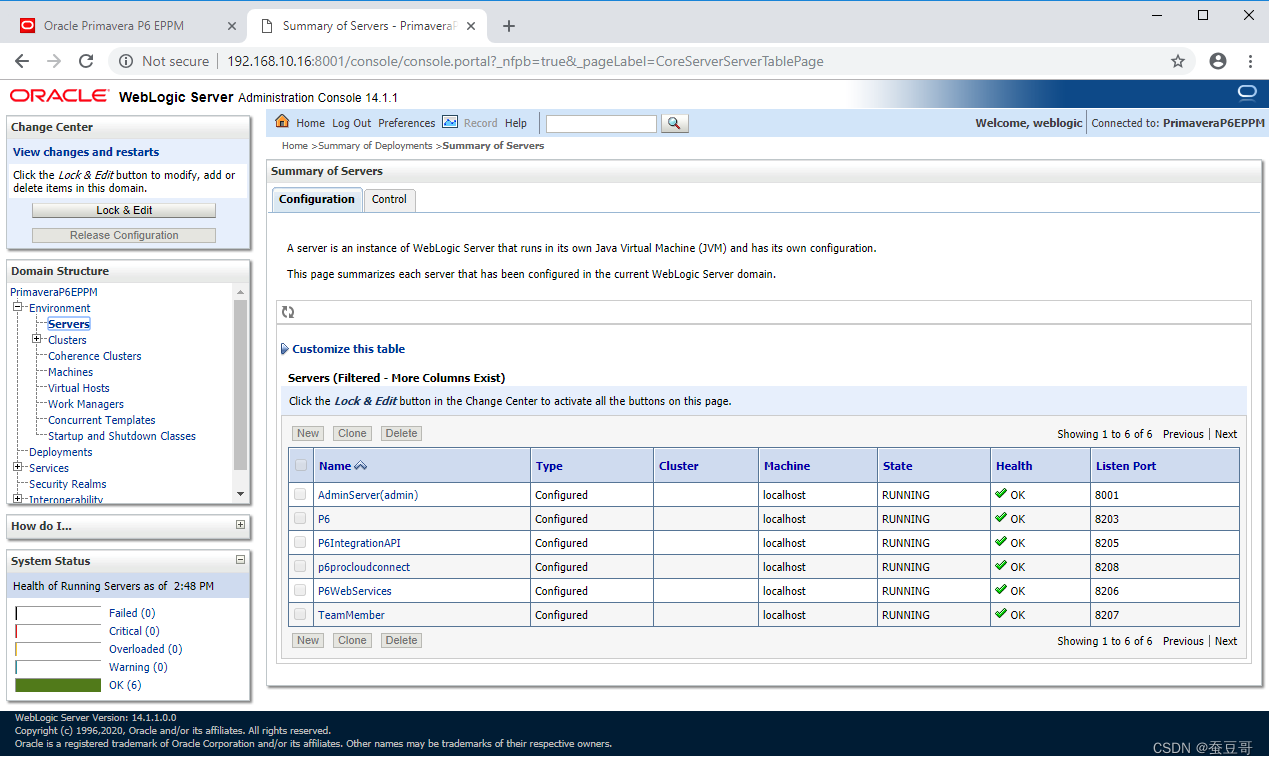
Task: Click the top Next pagination link
Action: 1226,434
